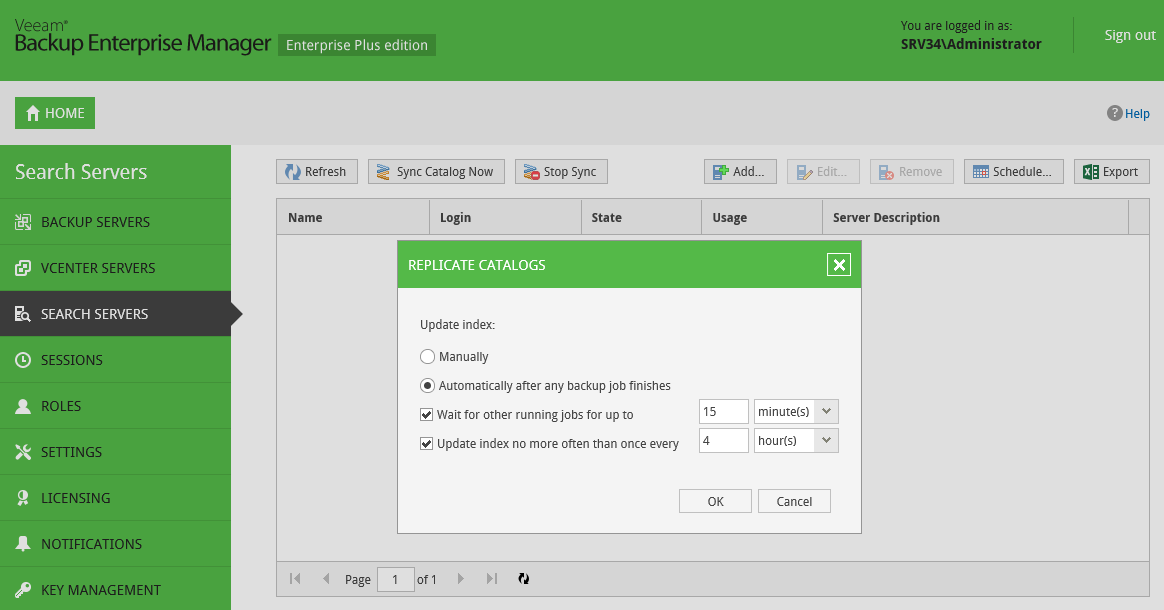Open the Add... search server dialog
This screenshot has width=1164, height=610.
click(740, 171)
